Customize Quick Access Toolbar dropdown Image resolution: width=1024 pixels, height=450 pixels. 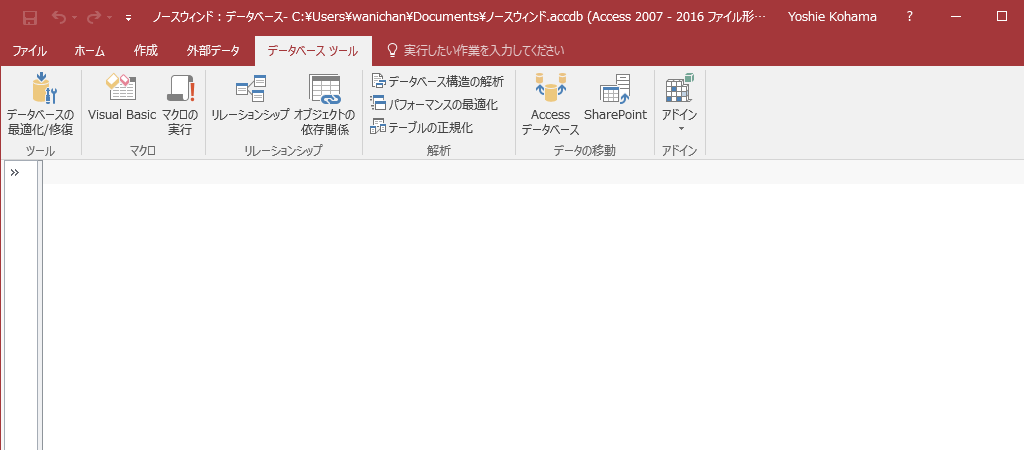(129, 18)
